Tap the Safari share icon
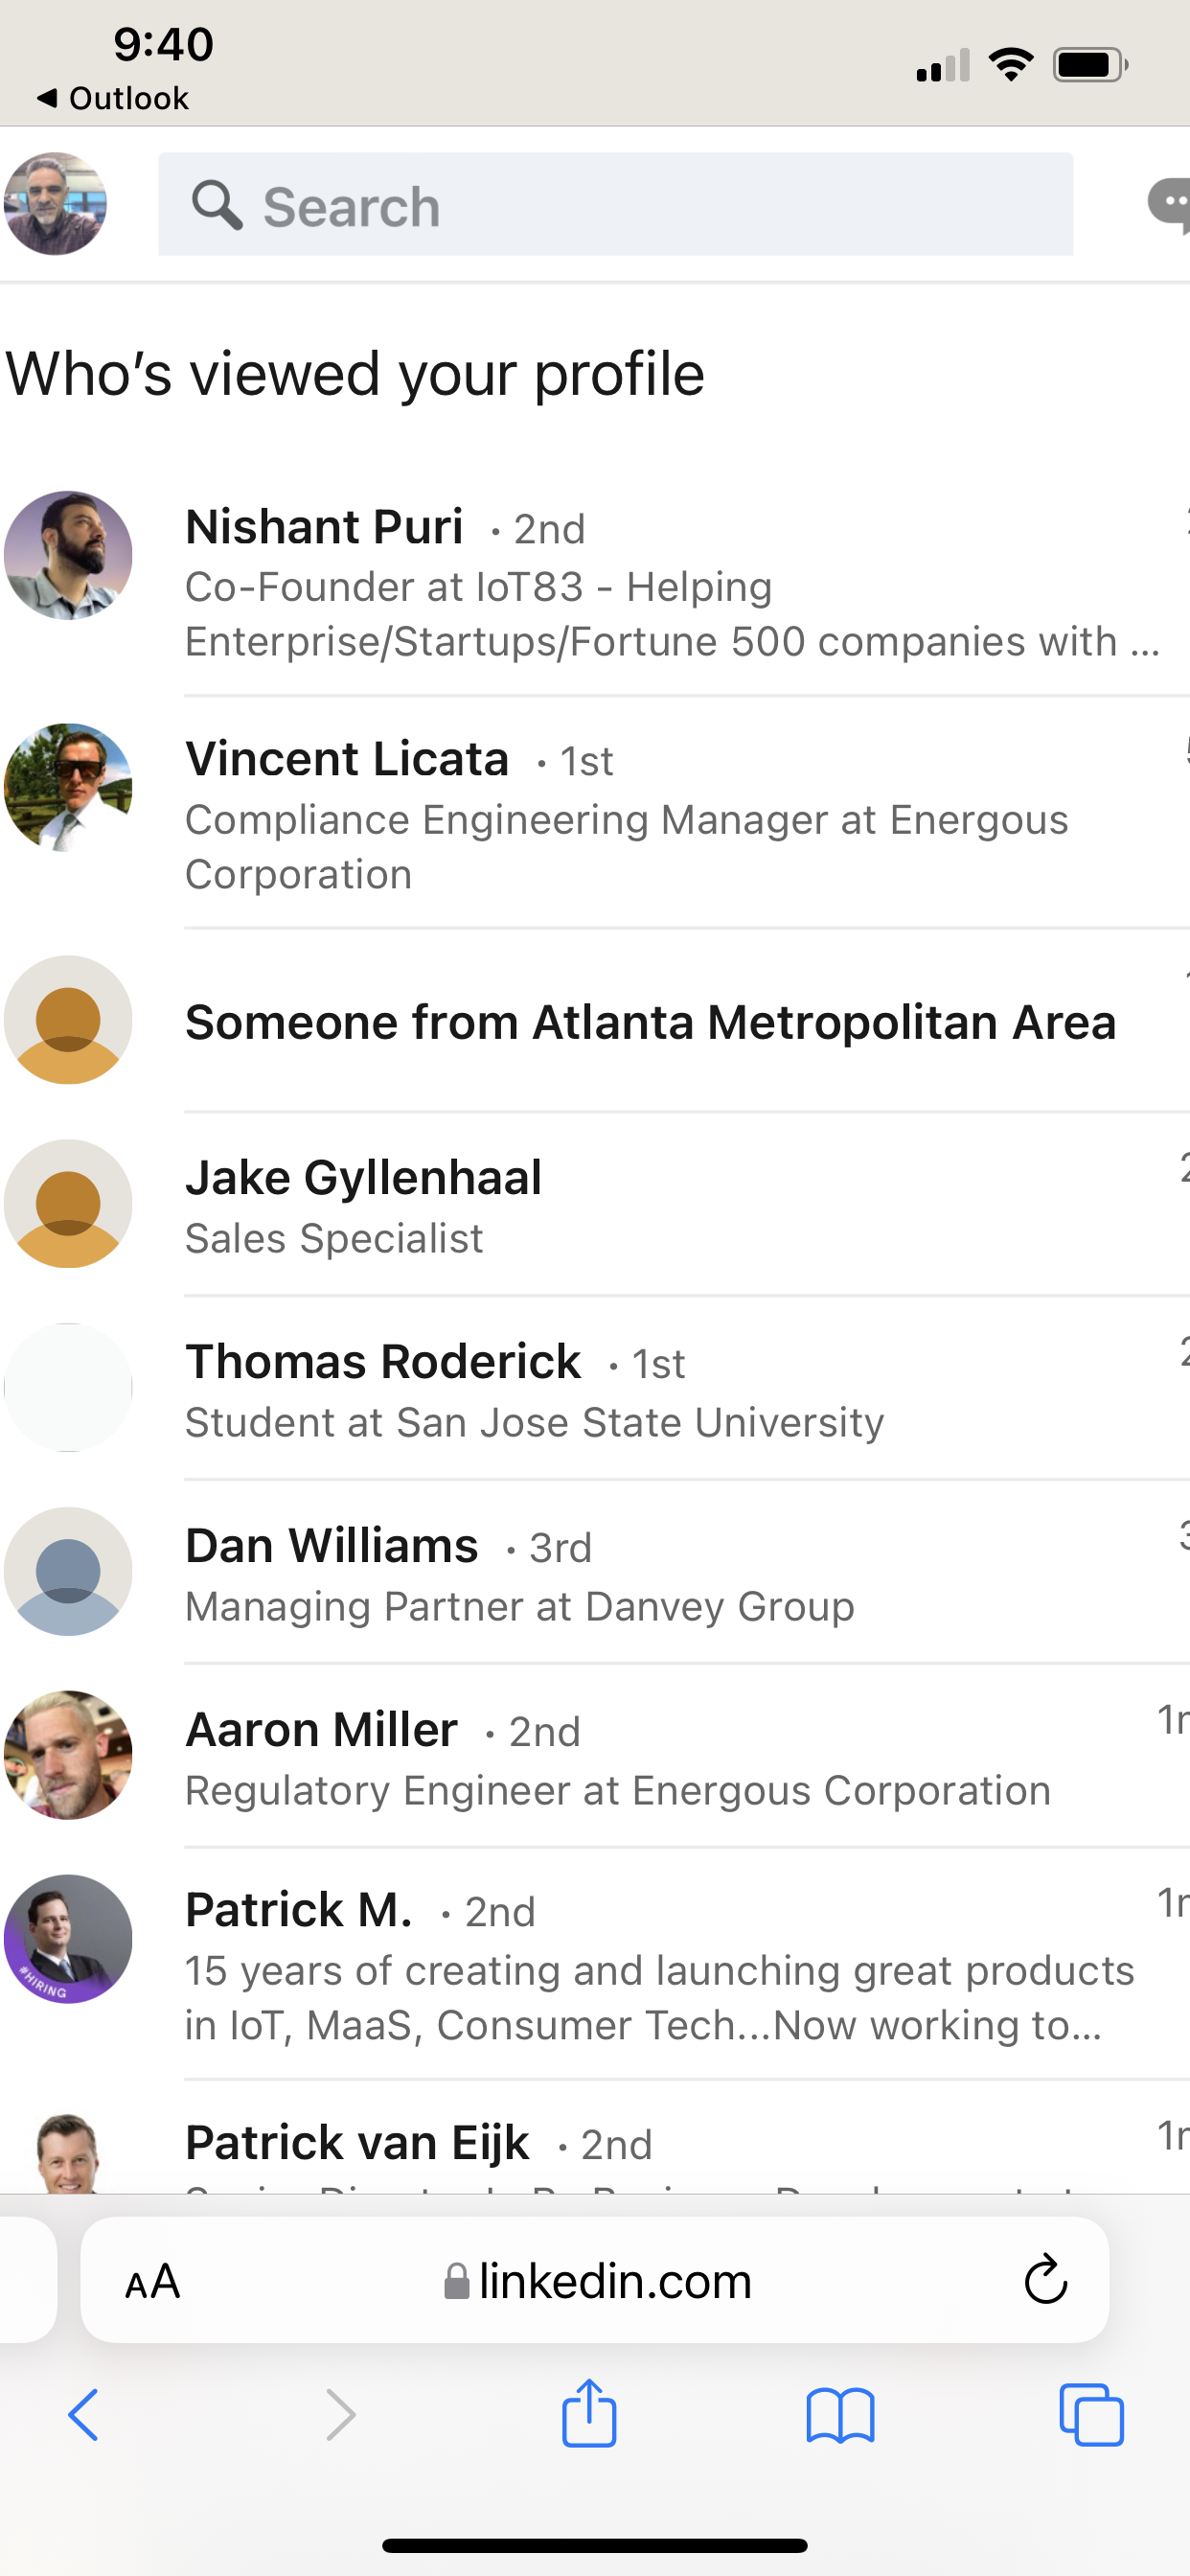1190x2576 pixels. pos(589,2412)
